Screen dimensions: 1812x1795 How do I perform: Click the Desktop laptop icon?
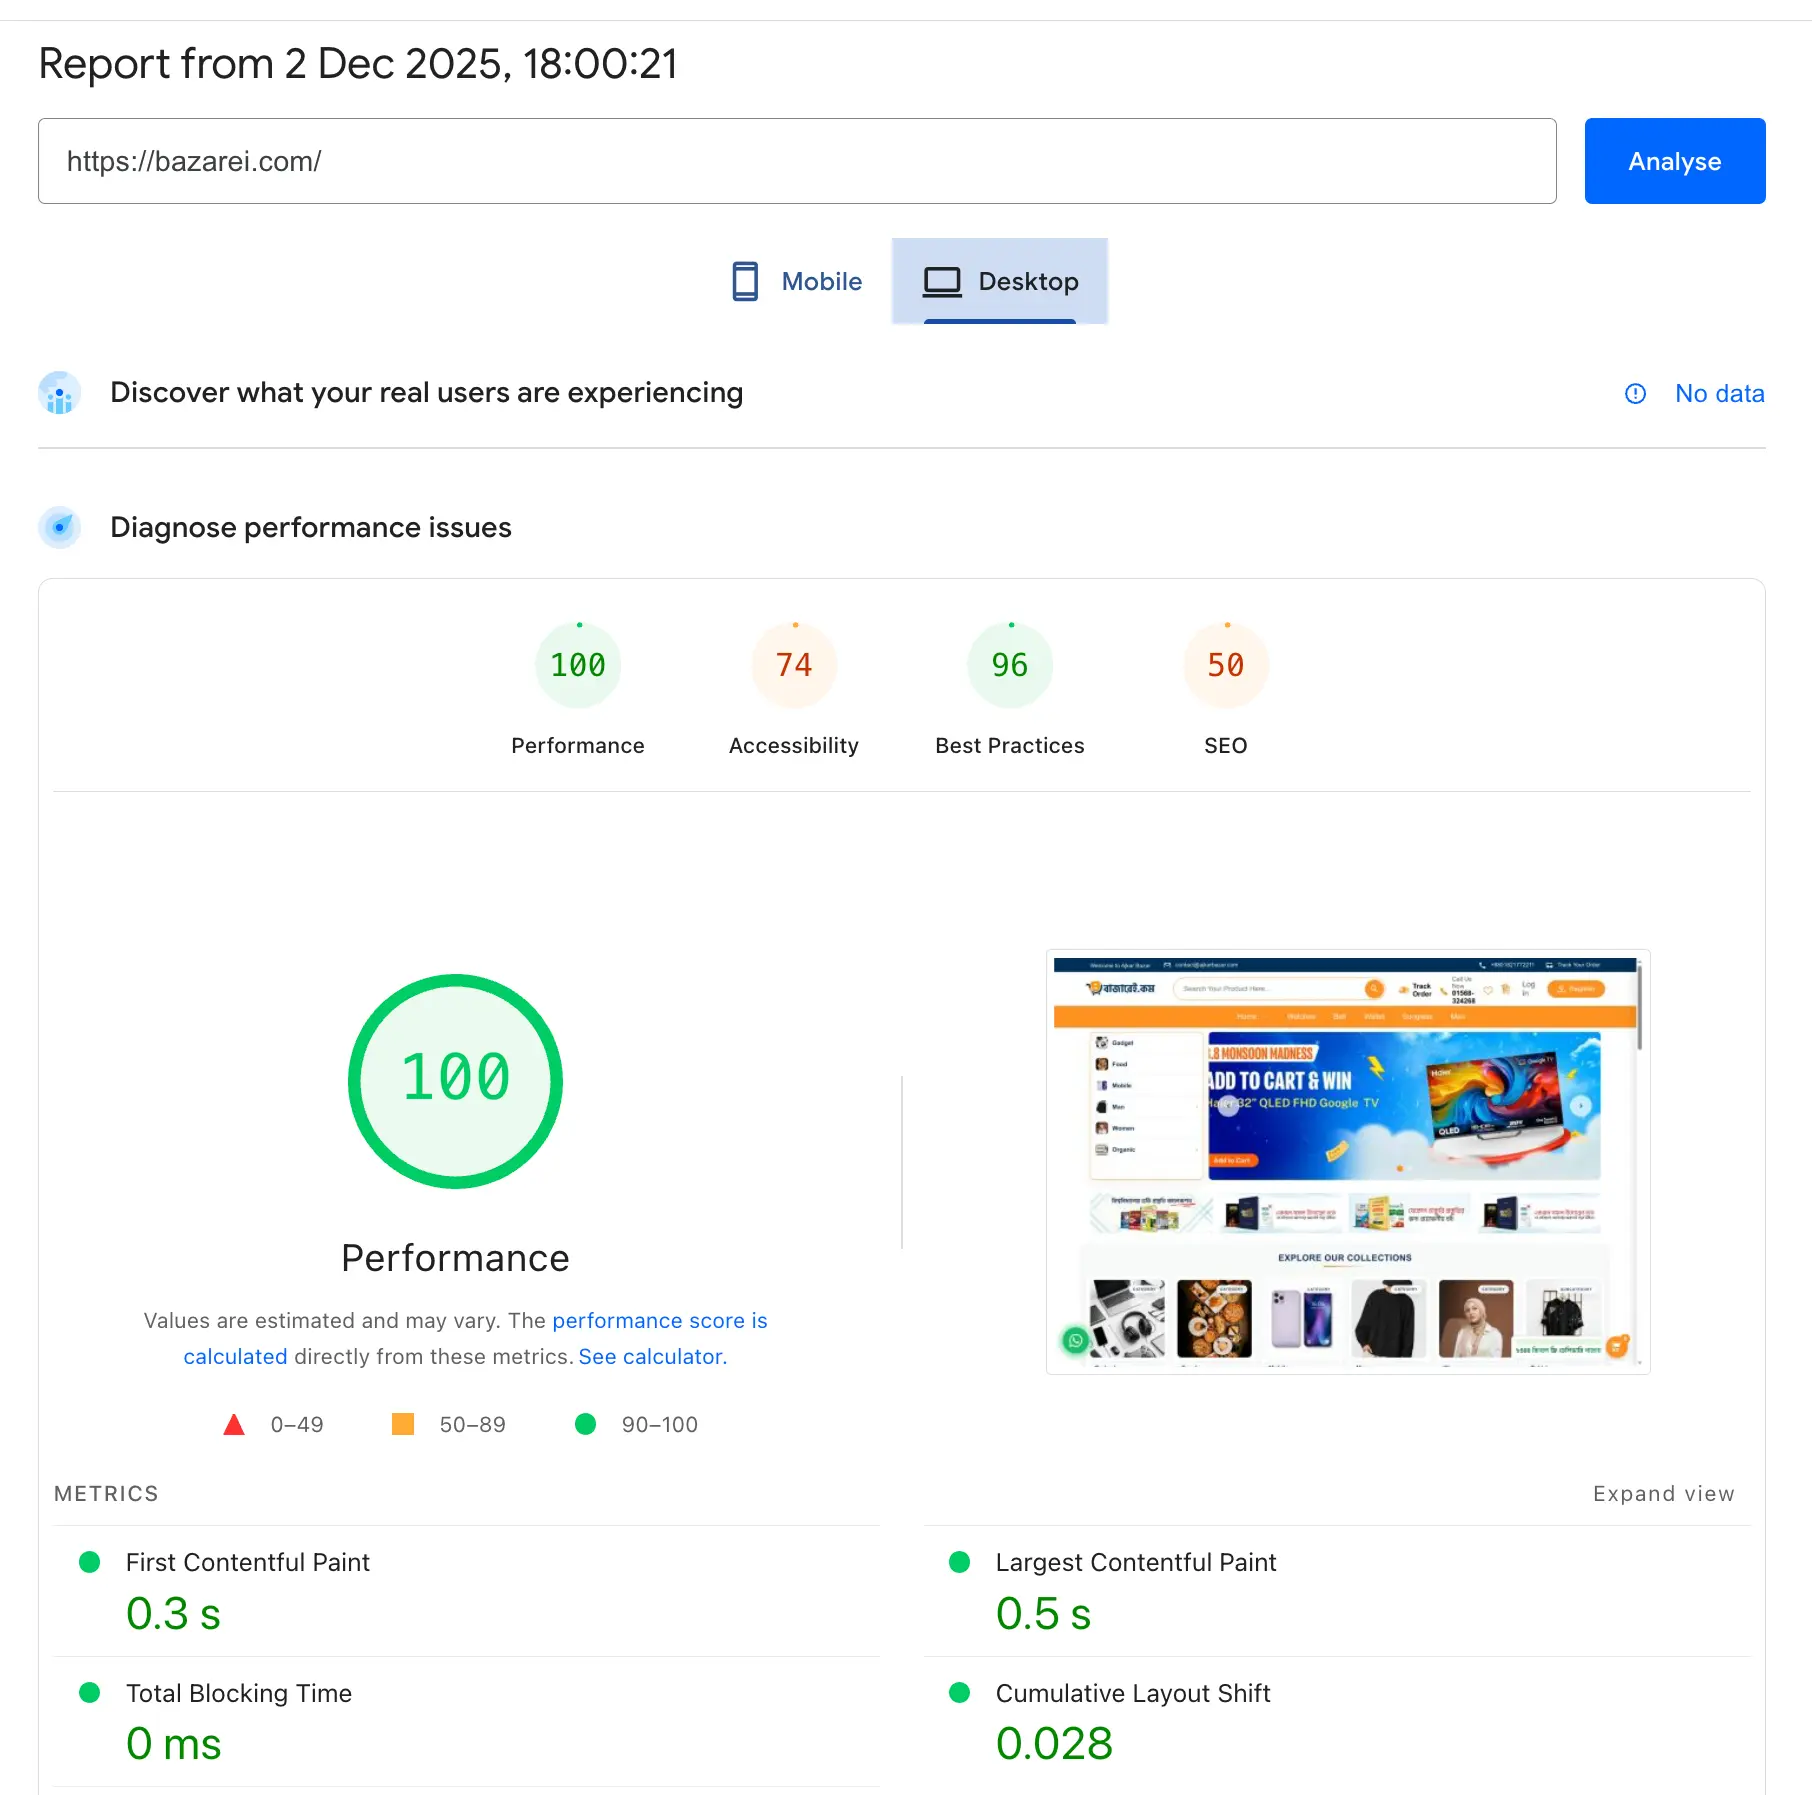coord(941,281)
